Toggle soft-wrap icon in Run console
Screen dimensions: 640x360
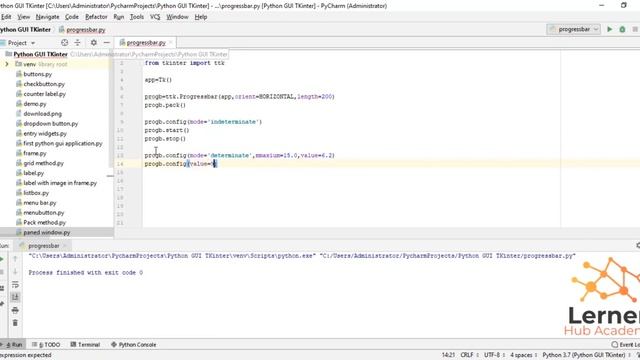coord(15,284)
